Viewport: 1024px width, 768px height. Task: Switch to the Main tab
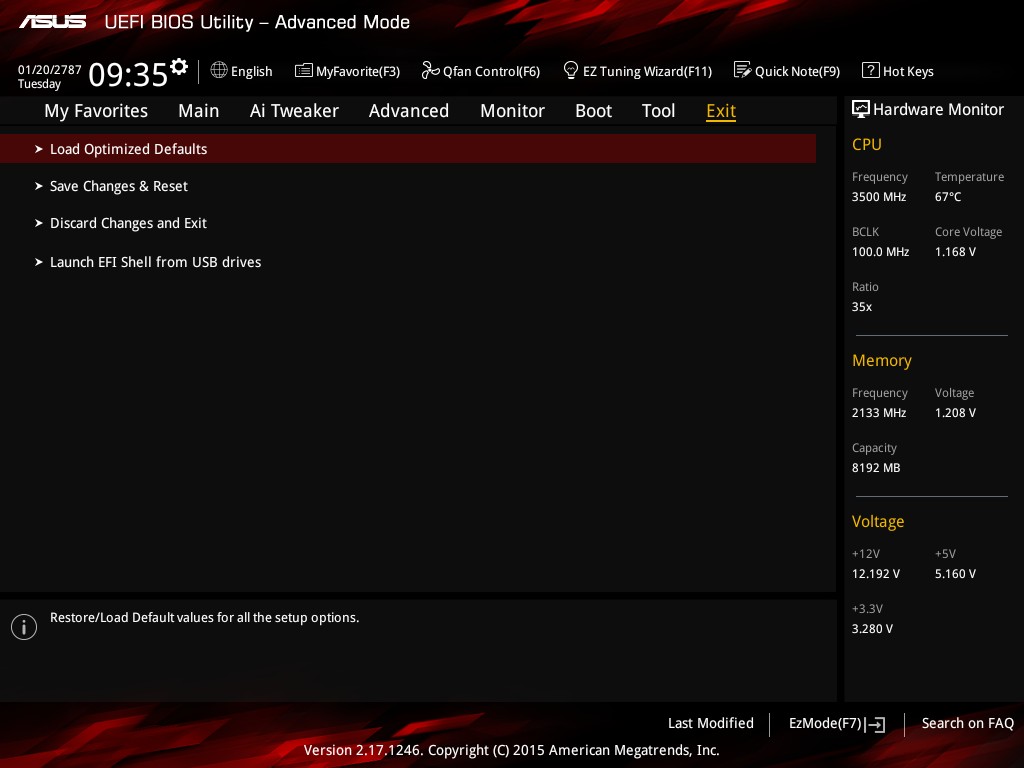point(199,111)
